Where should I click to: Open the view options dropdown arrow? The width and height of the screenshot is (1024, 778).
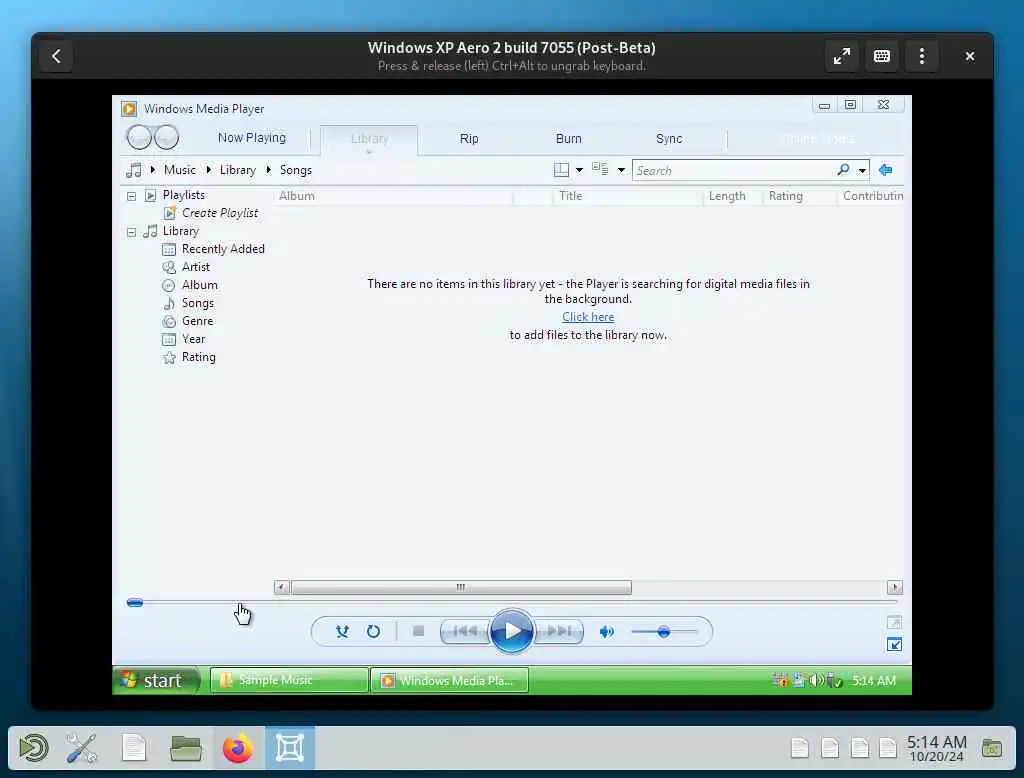[x=621, y=170]
